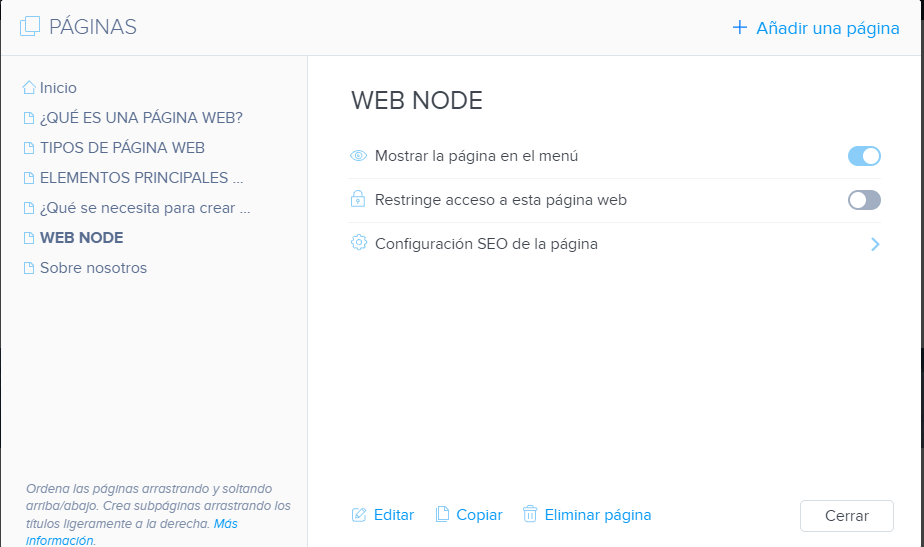
Task: Click the page icon next to TIPOS DE PÁGINA WEB
Action: click(x=29, y=148)
